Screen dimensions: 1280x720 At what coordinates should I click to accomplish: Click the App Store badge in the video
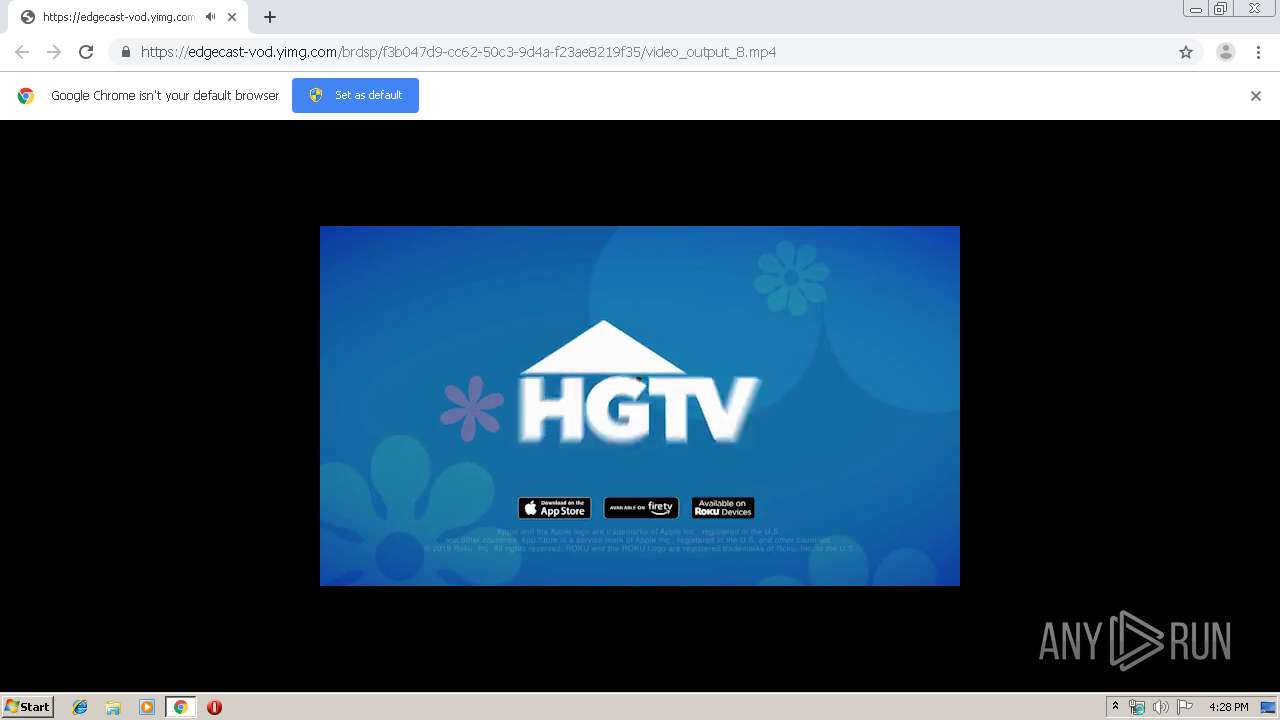[x=555, y=508]
